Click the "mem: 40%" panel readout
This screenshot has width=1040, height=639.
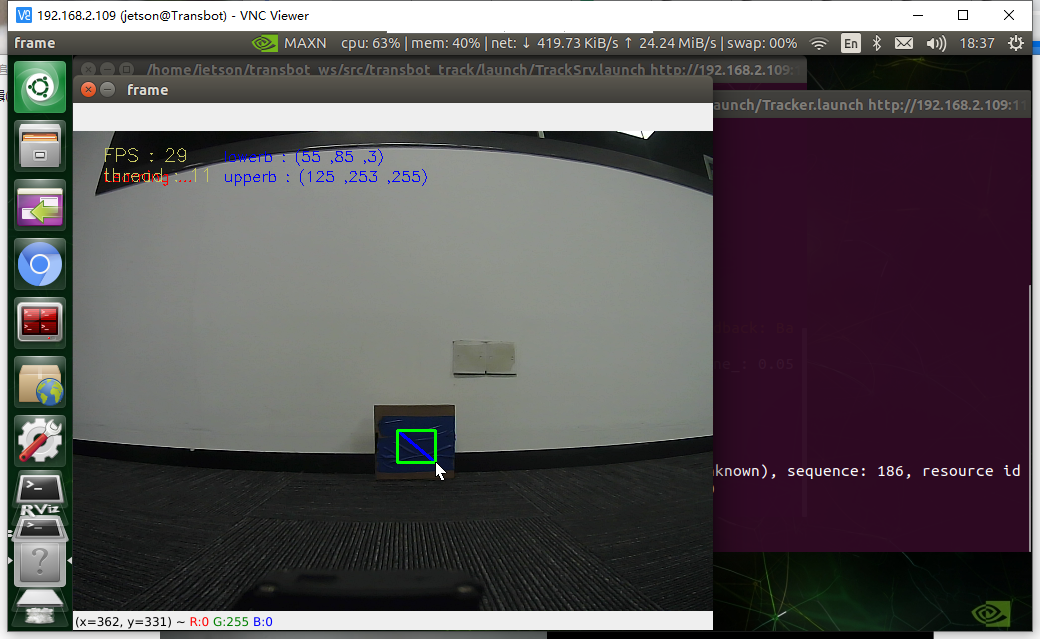point(446,43)
